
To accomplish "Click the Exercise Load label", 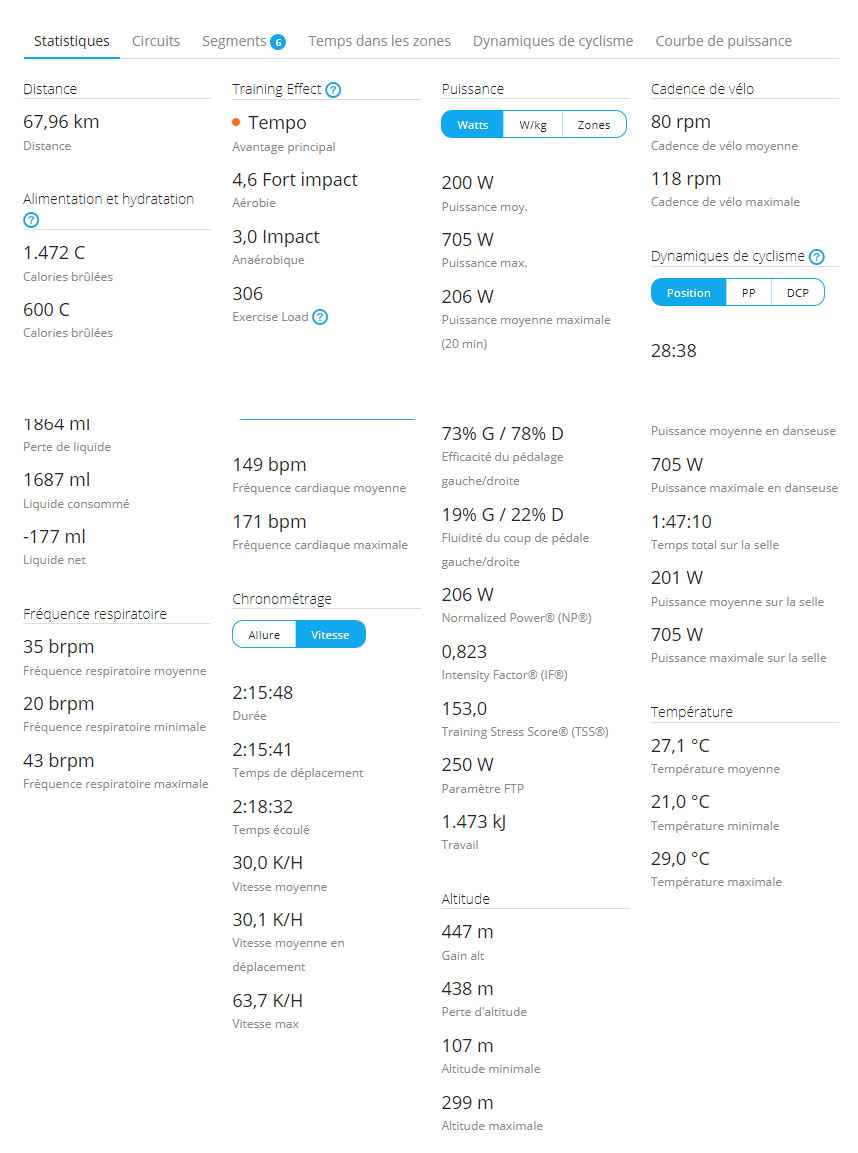I will coord(270,317).
